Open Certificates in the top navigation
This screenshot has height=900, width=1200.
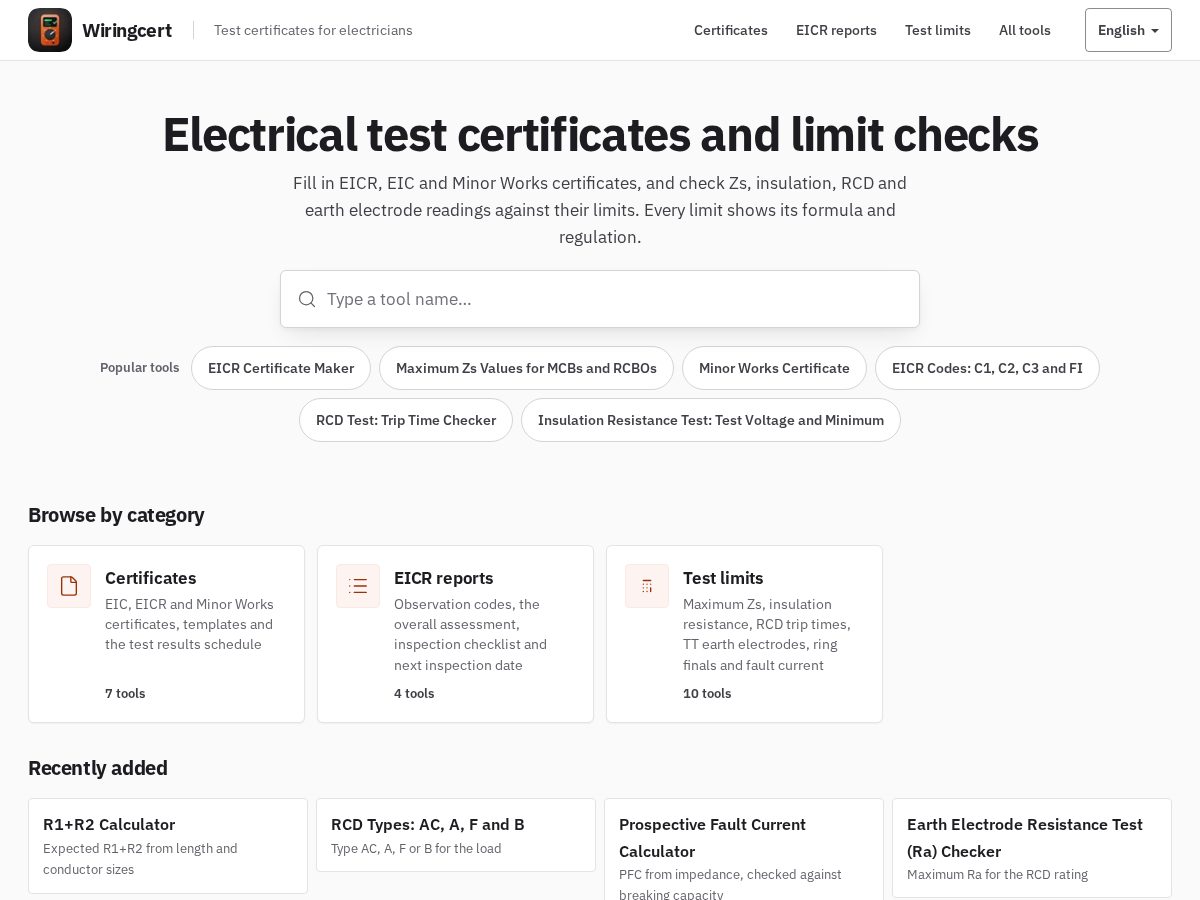[731, 30]
